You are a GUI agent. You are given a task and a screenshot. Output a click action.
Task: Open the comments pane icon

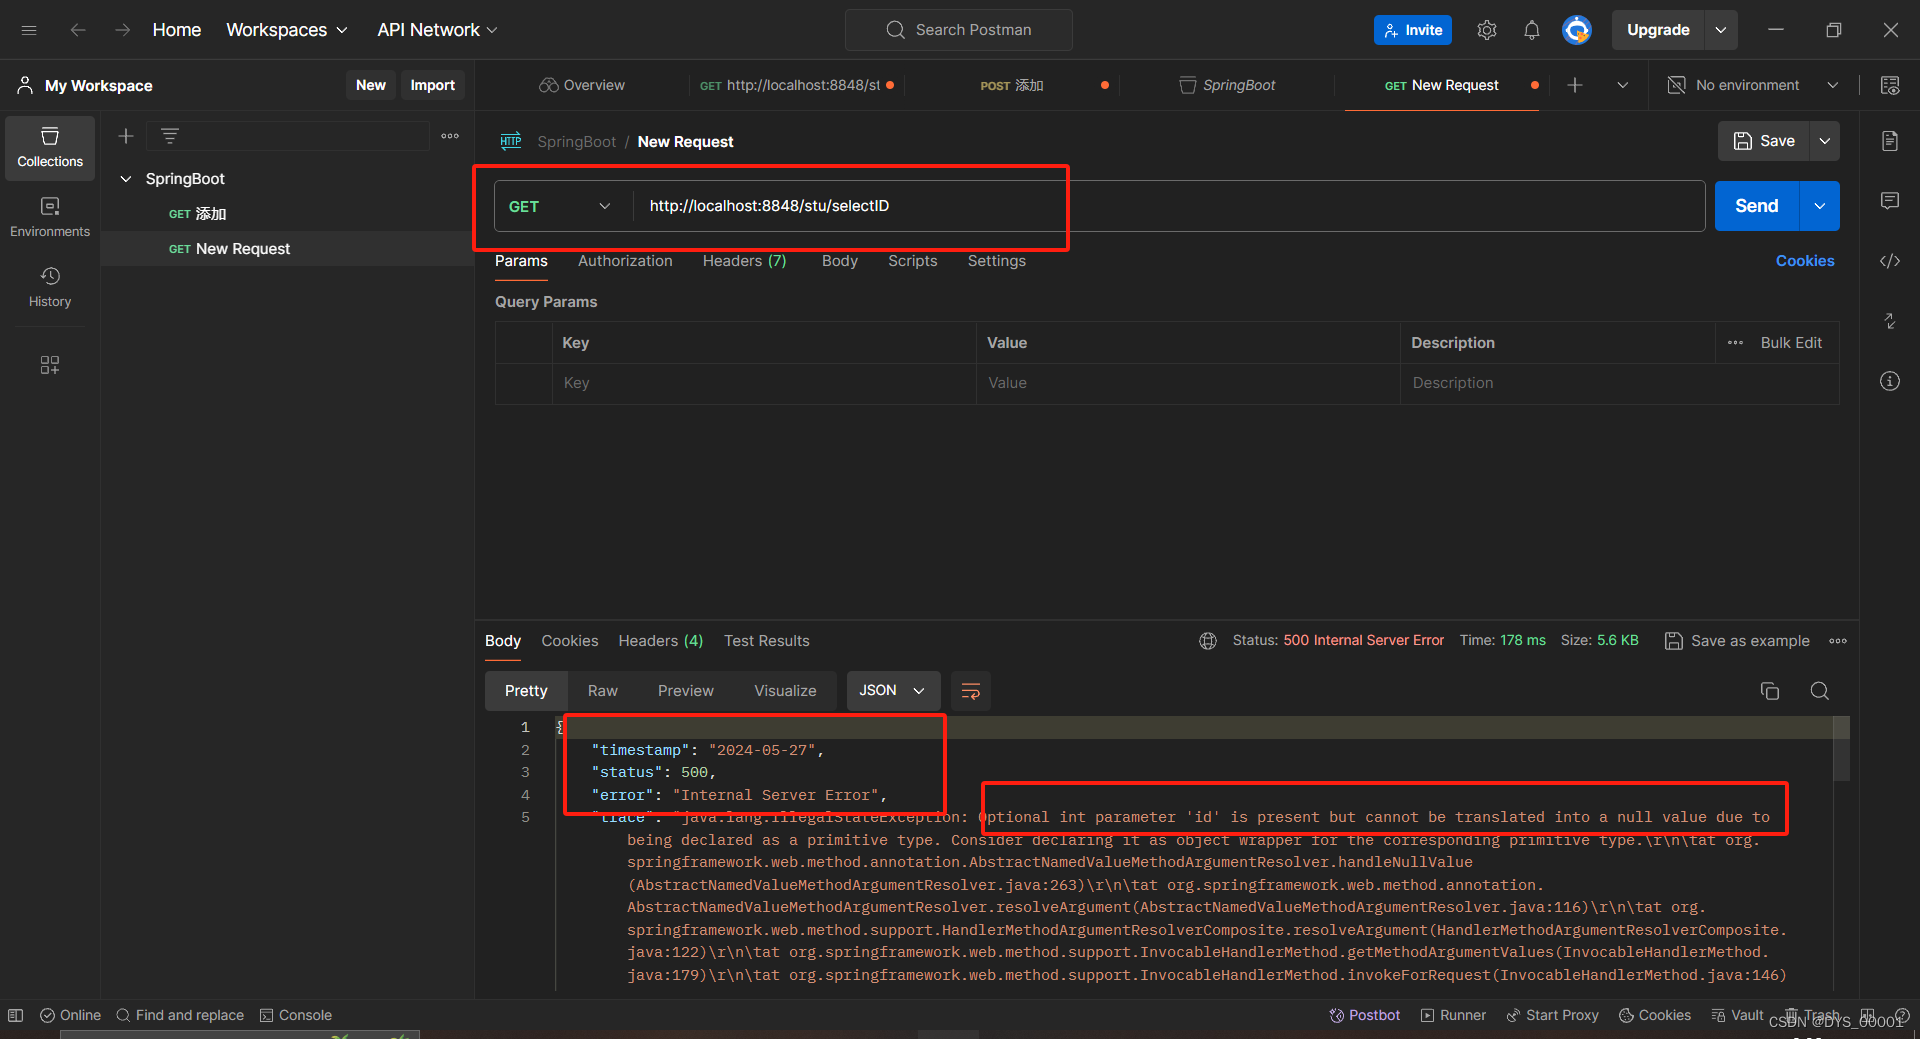(1890, 201)
